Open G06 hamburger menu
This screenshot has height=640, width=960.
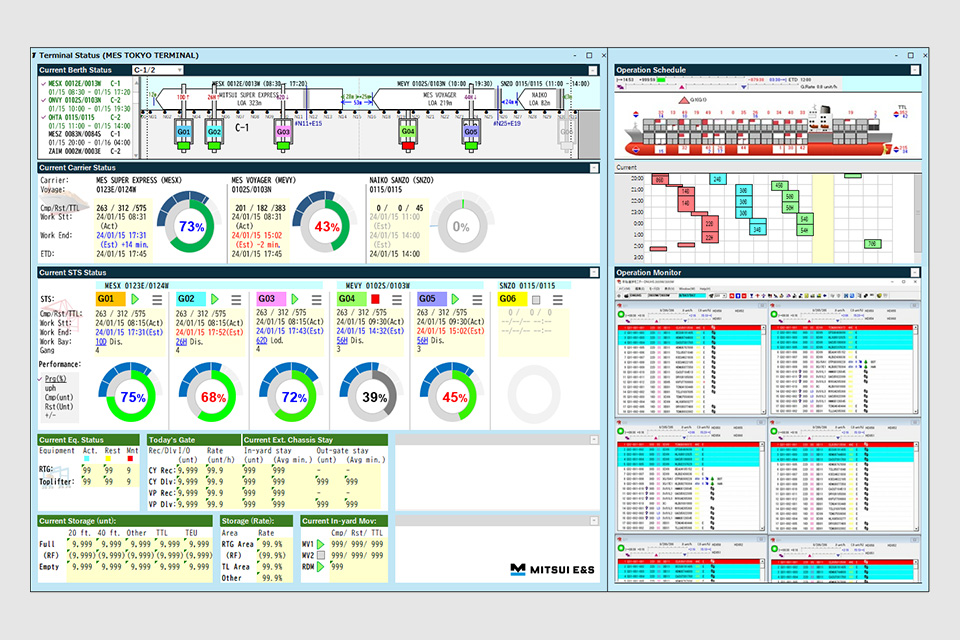pos(557,300)
